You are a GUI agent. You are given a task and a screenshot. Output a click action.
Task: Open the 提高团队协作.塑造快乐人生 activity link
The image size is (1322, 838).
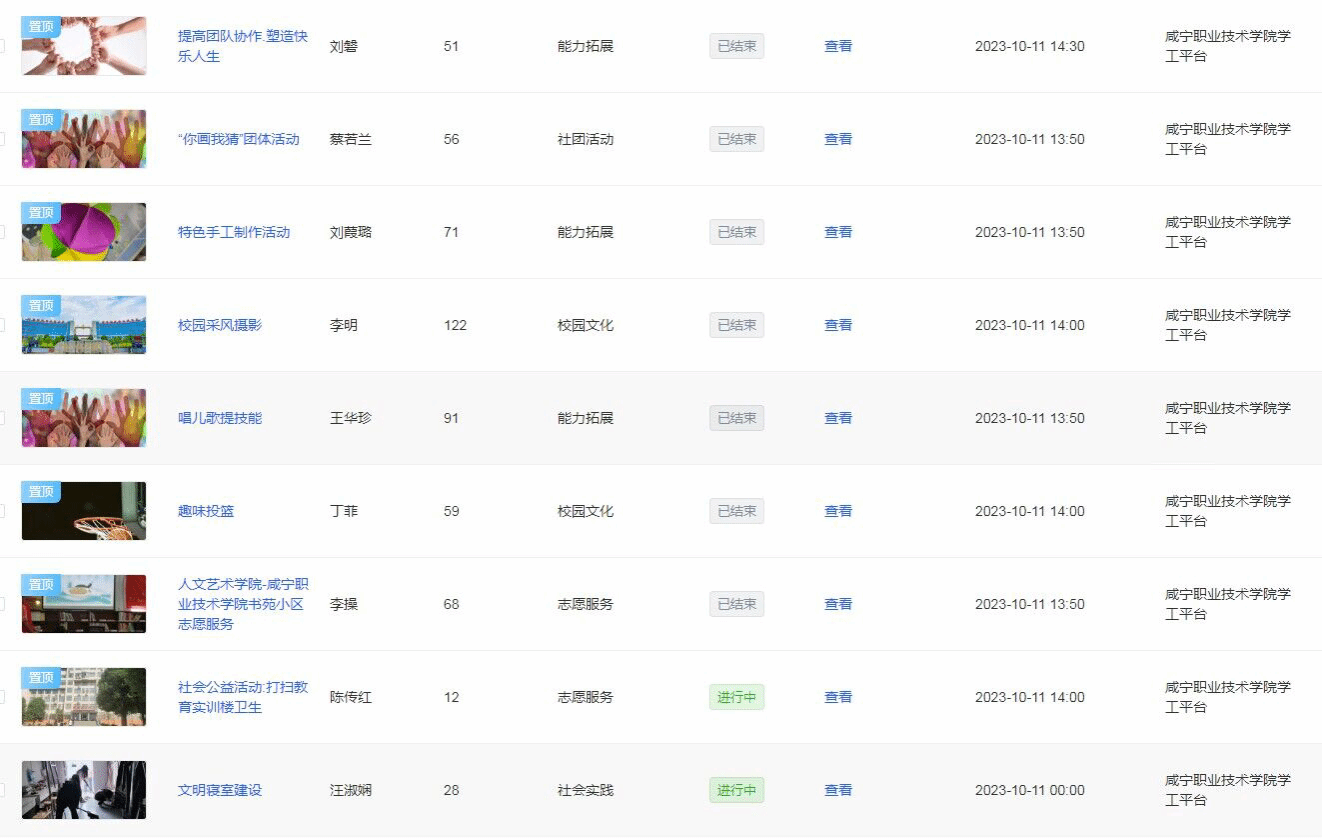242,46
